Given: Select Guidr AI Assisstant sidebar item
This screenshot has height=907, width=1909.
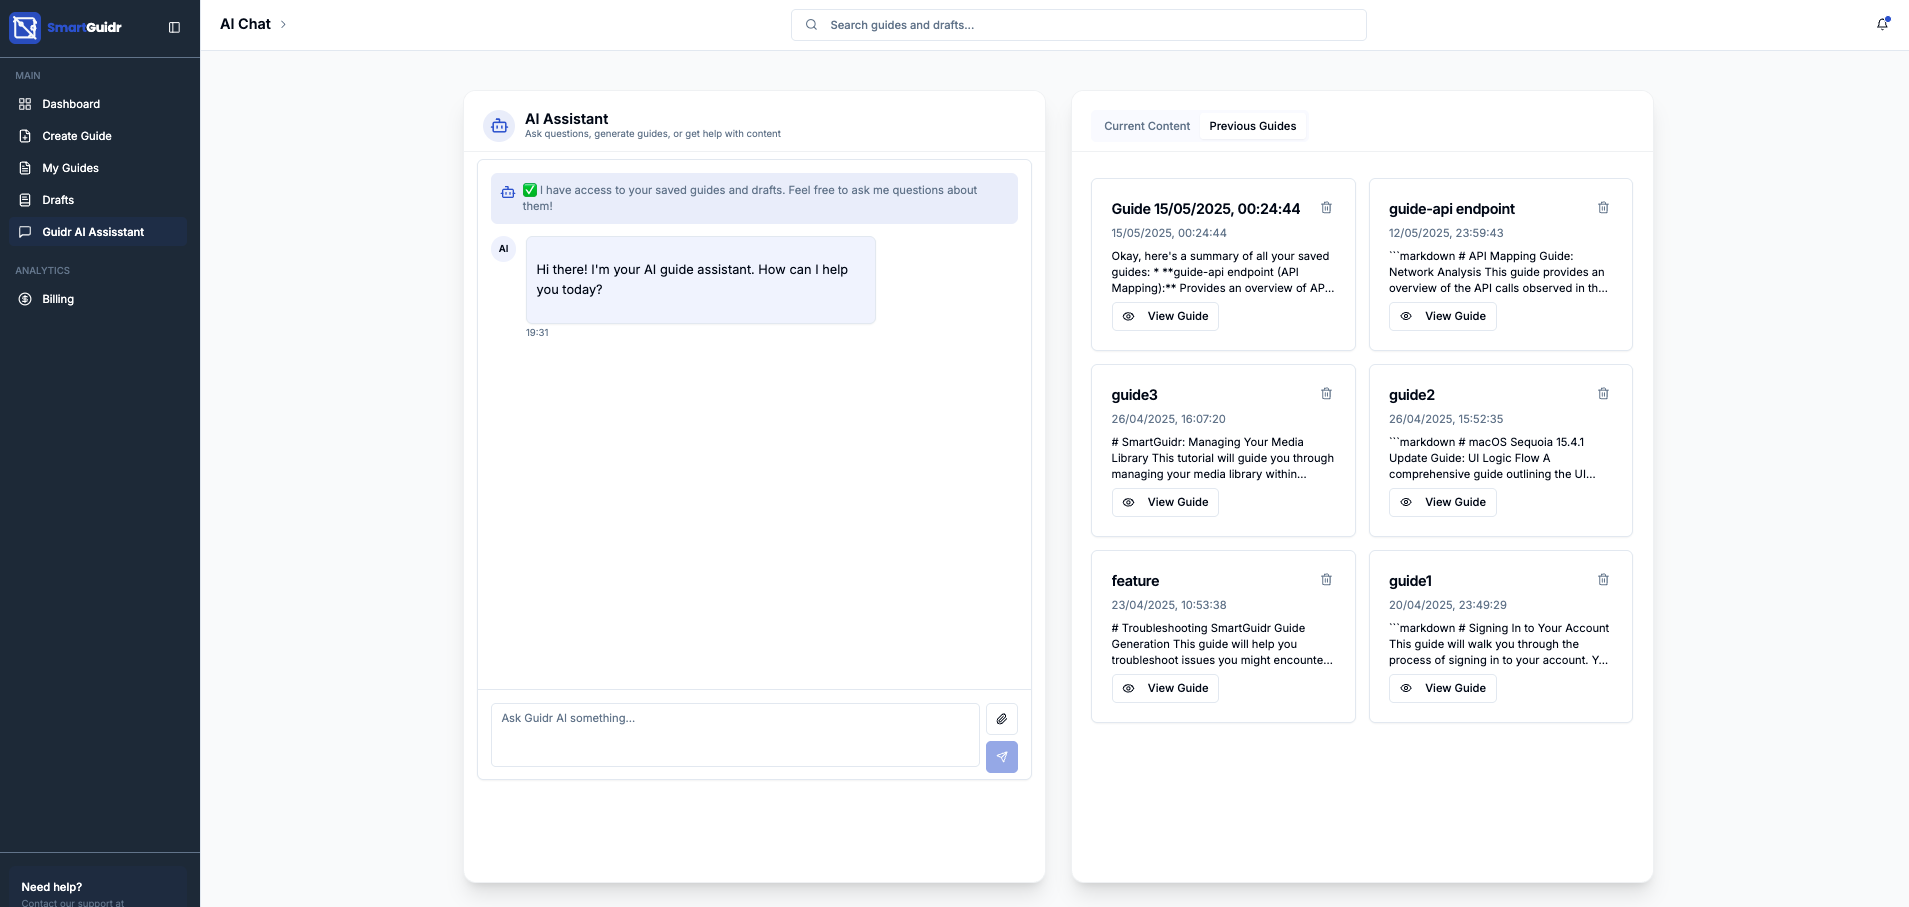Looking at the screenshot, I should 98,232.
